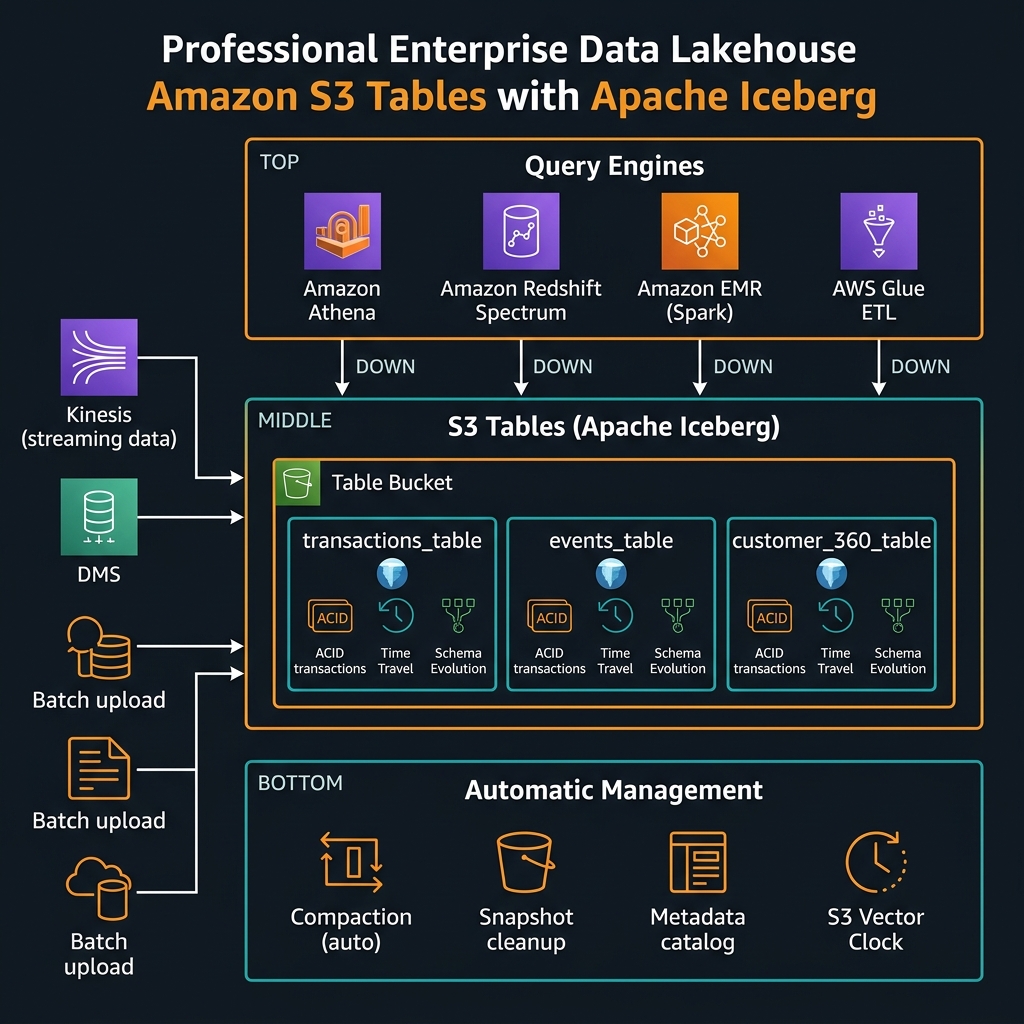Viewport: 1024px width, 1024px height.
Task: Select the Amazon Athena icon
Action: [x=343, y=232]
